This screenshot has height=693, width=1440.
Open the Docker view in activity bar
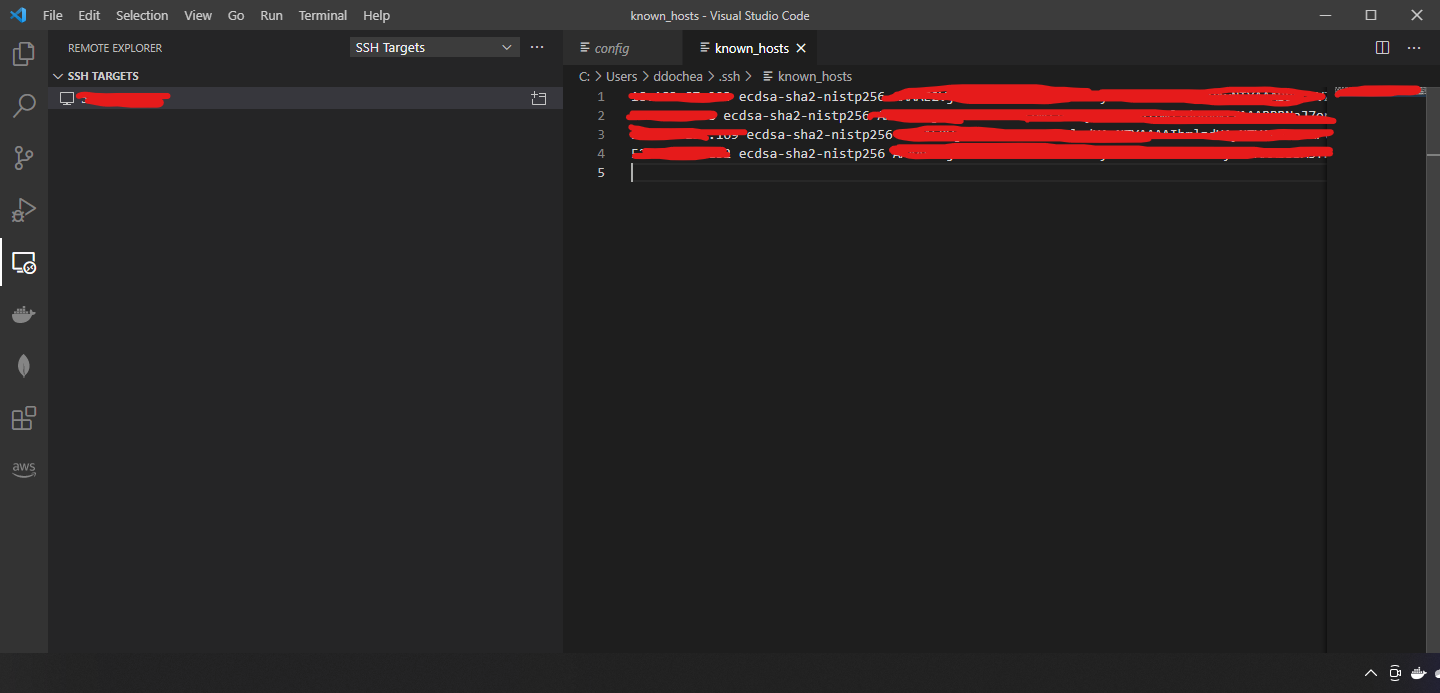[24, 315]
